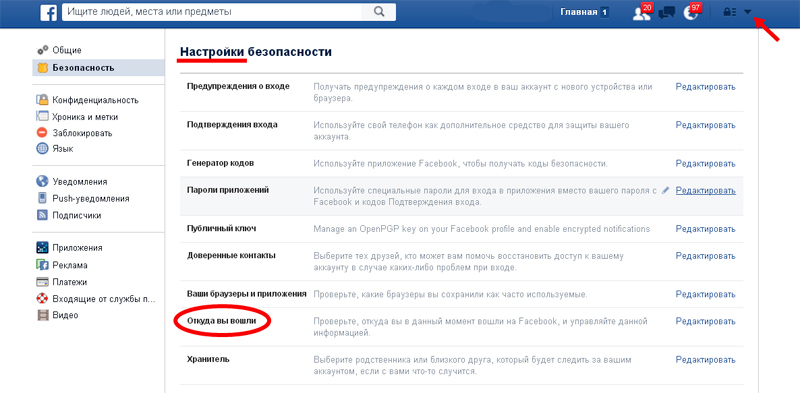The image size is (800, 393).
Task: Edit Откуда вы вошли setting
Action: tap(706, 321)
